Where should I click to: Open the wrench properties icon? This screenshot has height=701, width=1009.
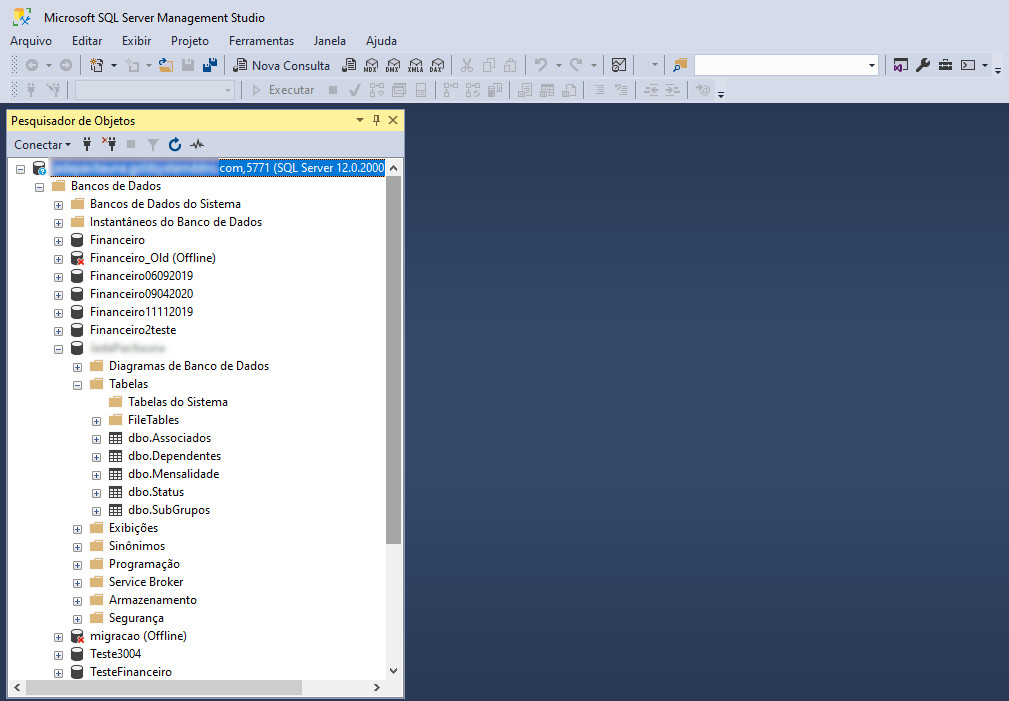pos(923,65)
